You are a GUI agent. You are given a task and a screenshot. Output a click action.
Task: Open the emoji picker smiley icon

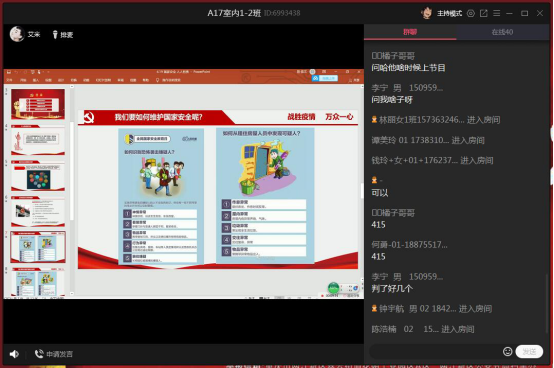507,351
